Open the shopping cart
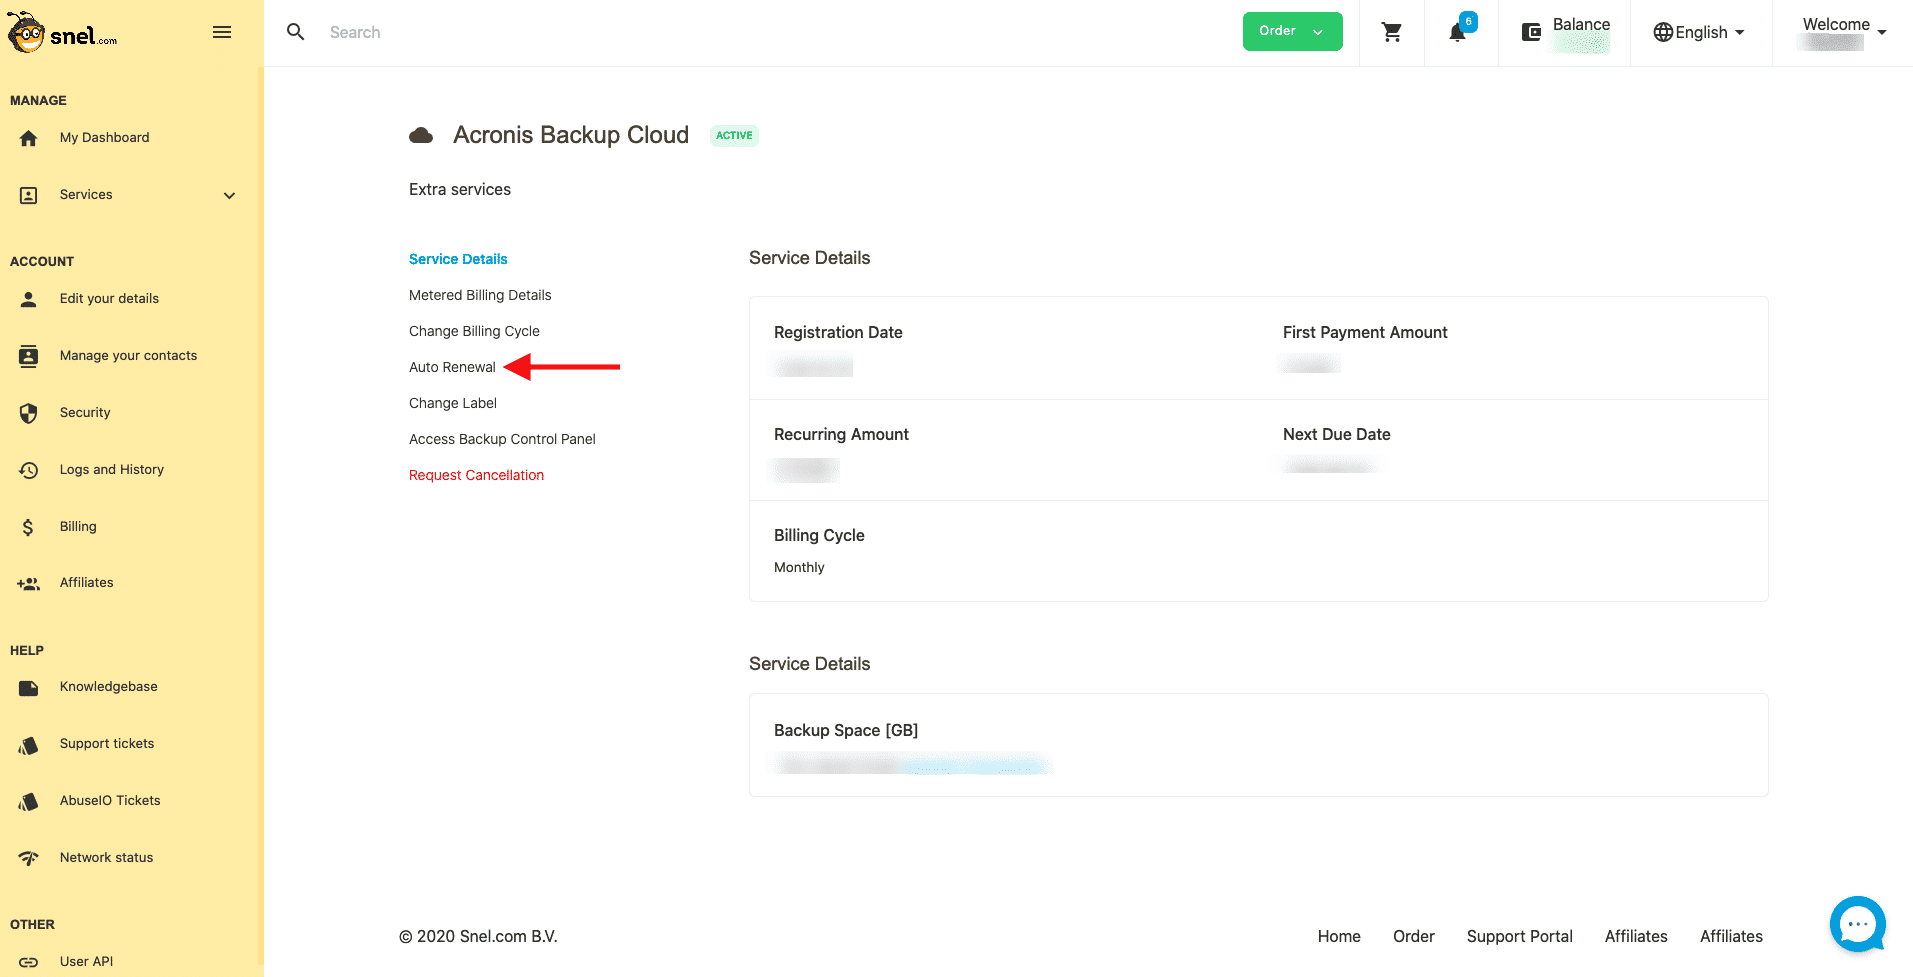The width and height of the screenshot is (1913, 977). pos(1391,32)
